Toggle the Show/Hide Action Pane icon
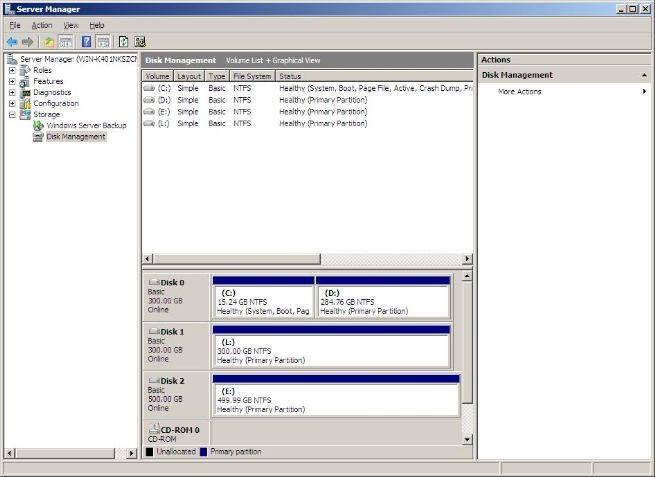This screenshot has width=655, height=477. click(103, 42)
